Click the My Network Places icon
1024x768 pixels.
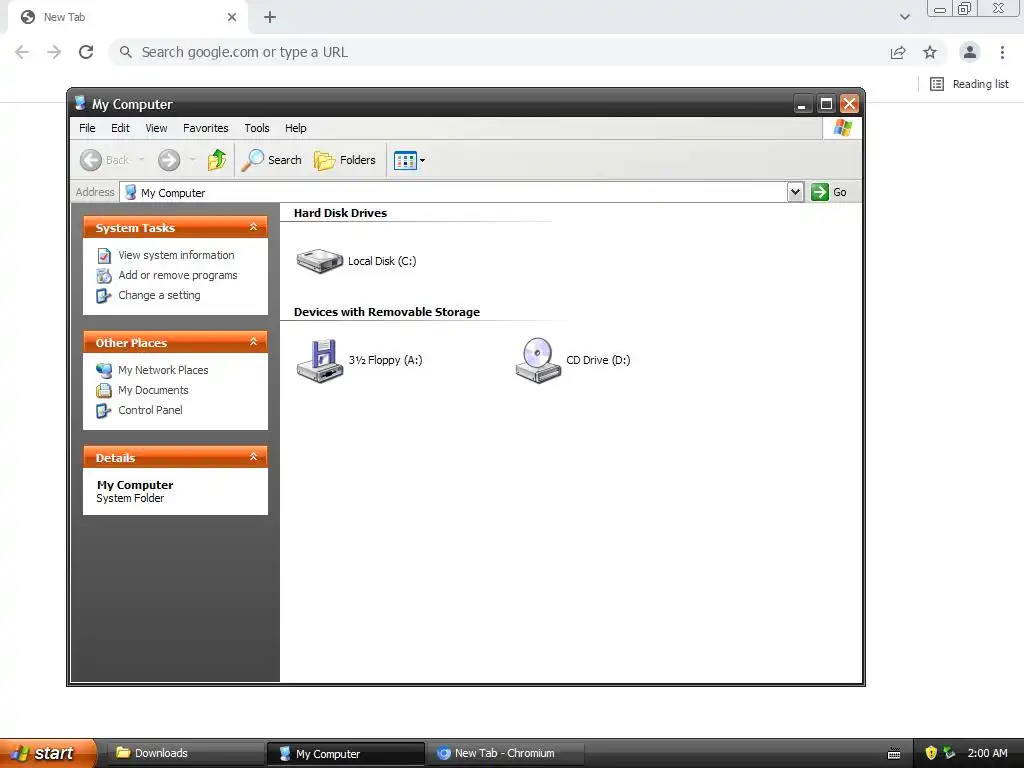[x=104, y=370]
